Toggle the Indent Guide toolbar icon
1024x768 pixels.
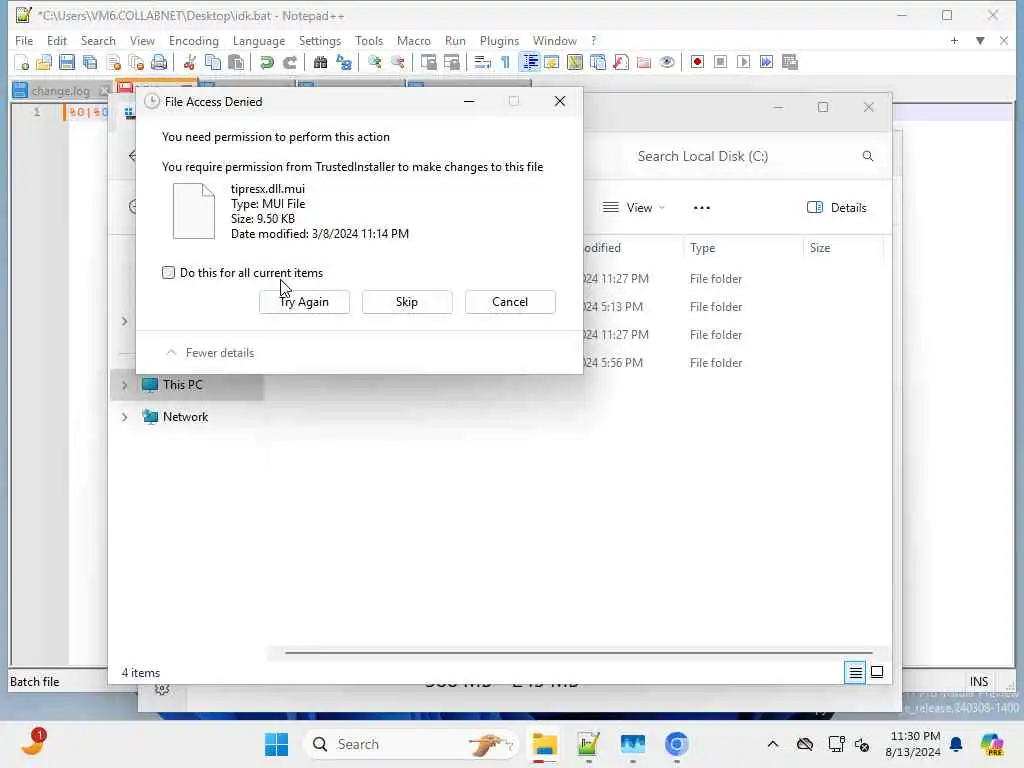coord(529,63)
